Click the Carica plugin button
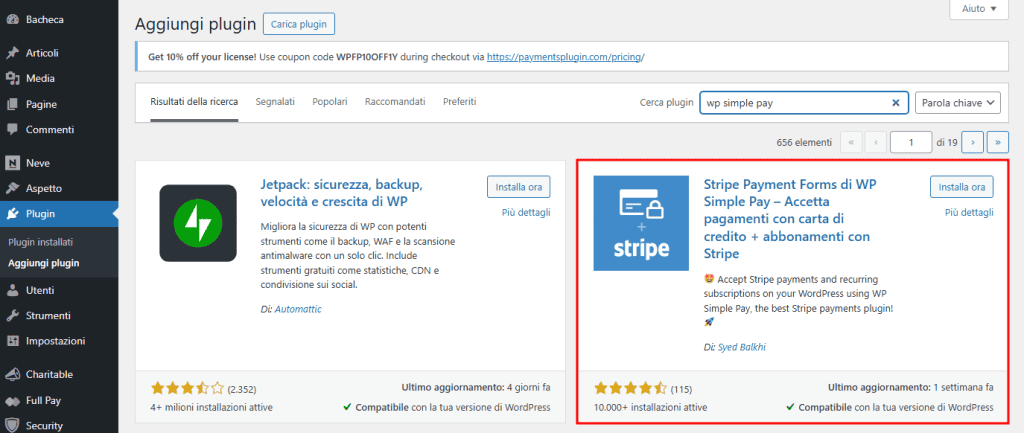Image resolution: width=1024 pixels, height=433 pixels. click(x=299, y=24)
